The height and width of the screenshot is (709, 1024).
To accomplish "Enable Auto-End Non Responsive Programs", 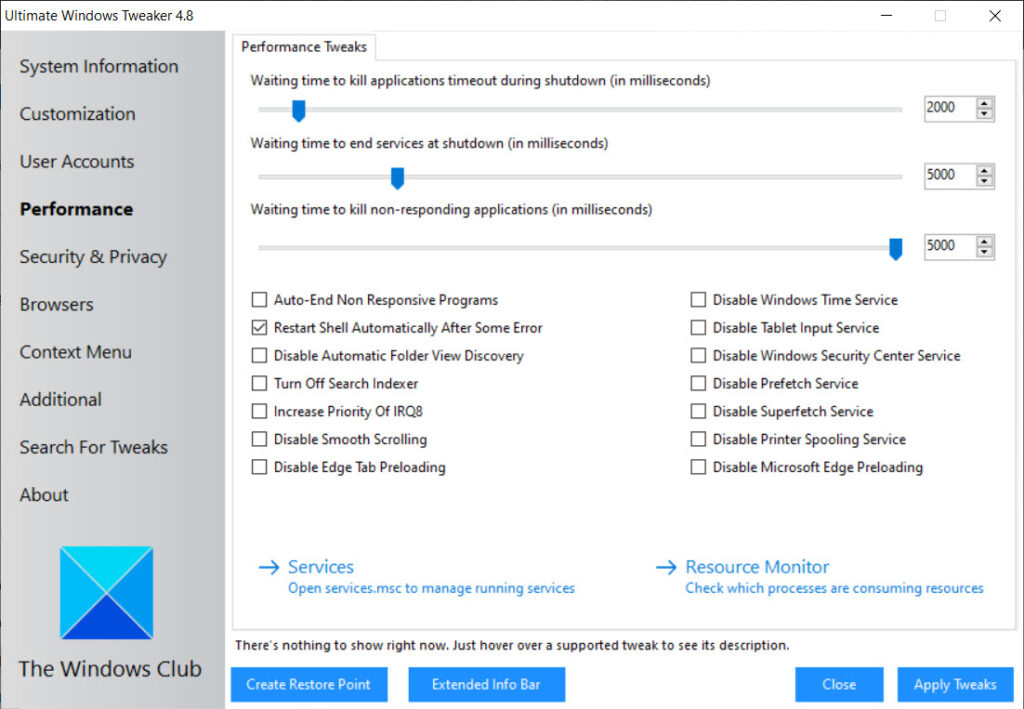I will (x=259, y=299).
